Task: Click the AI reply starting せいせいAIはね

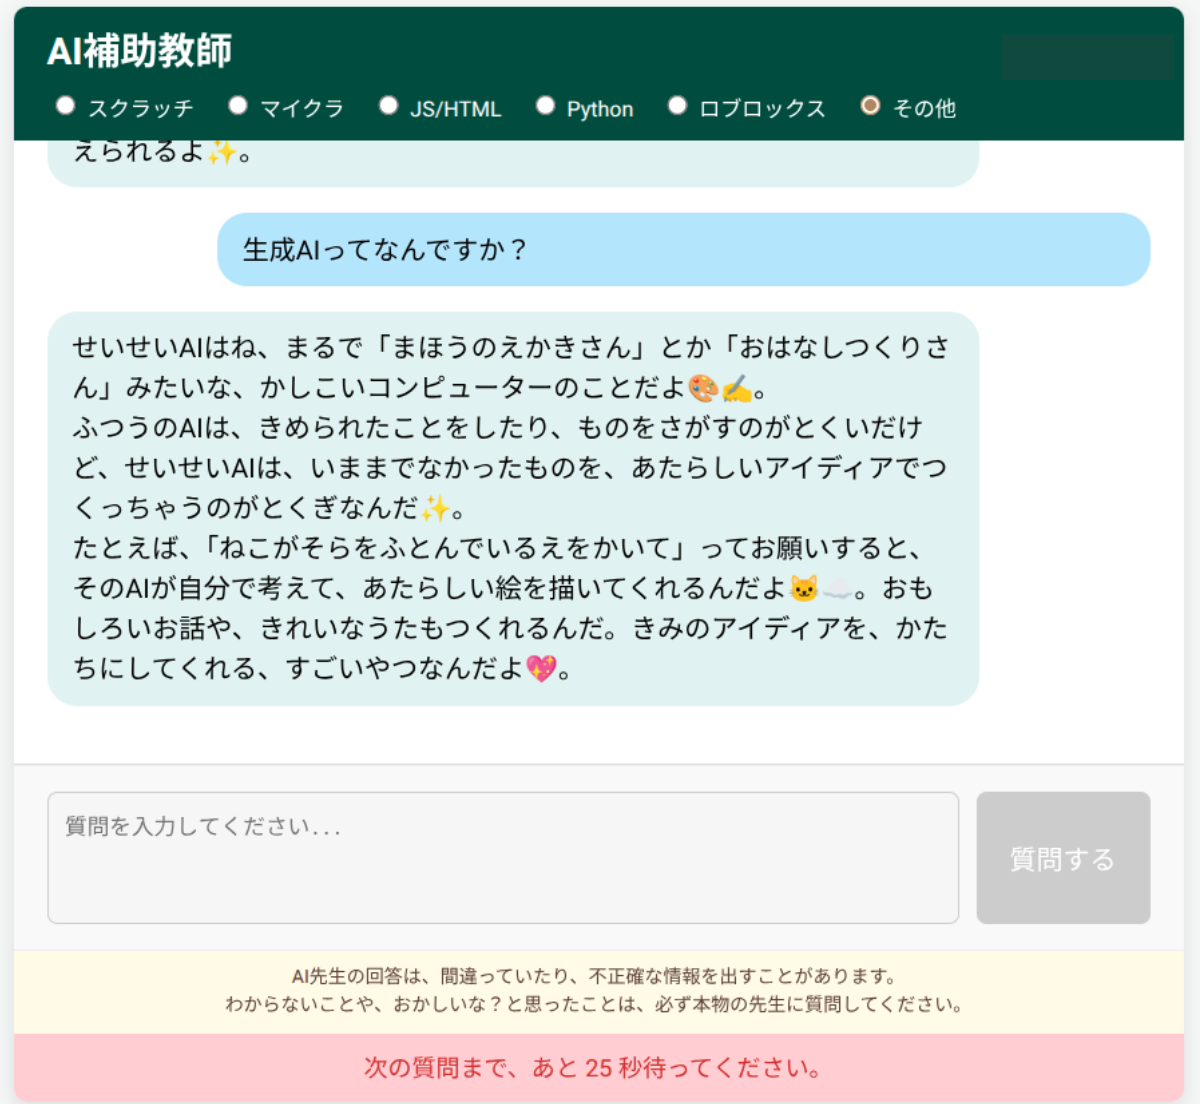Action: [513, 509]
